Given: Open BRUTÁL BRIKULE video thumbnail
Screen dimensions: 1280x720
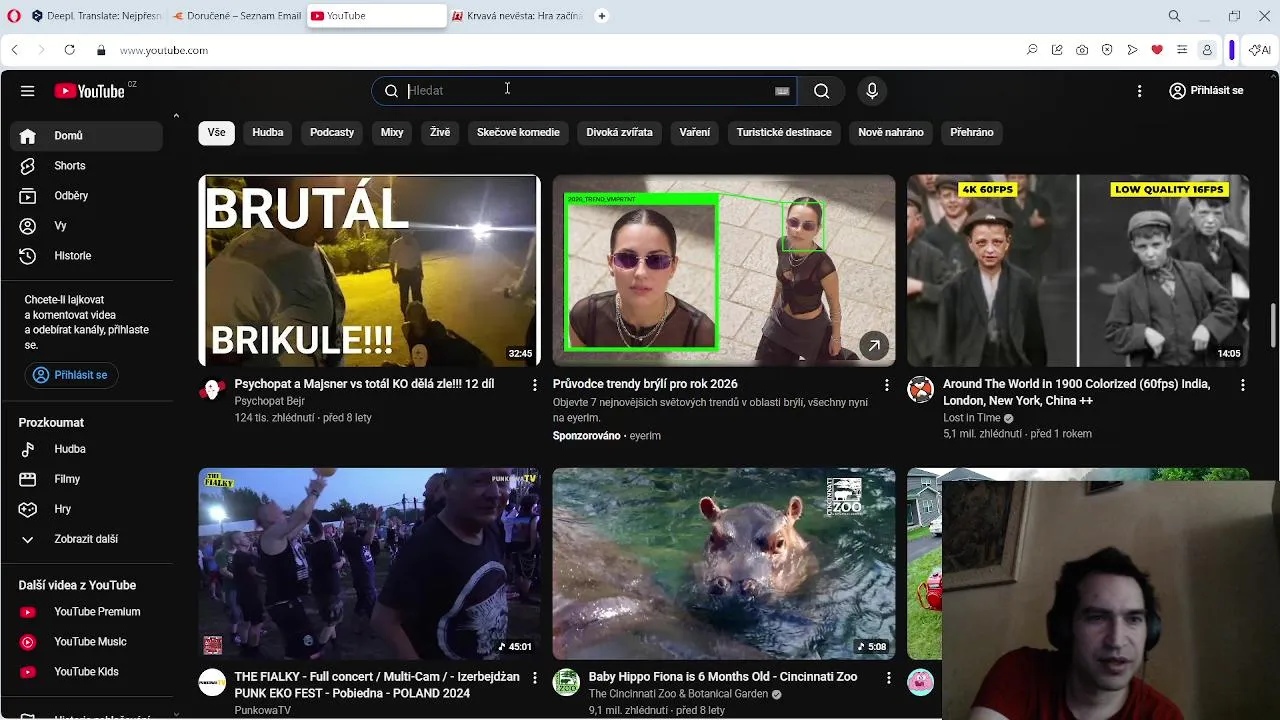Looking at the screenshot, I should (369, 271).
